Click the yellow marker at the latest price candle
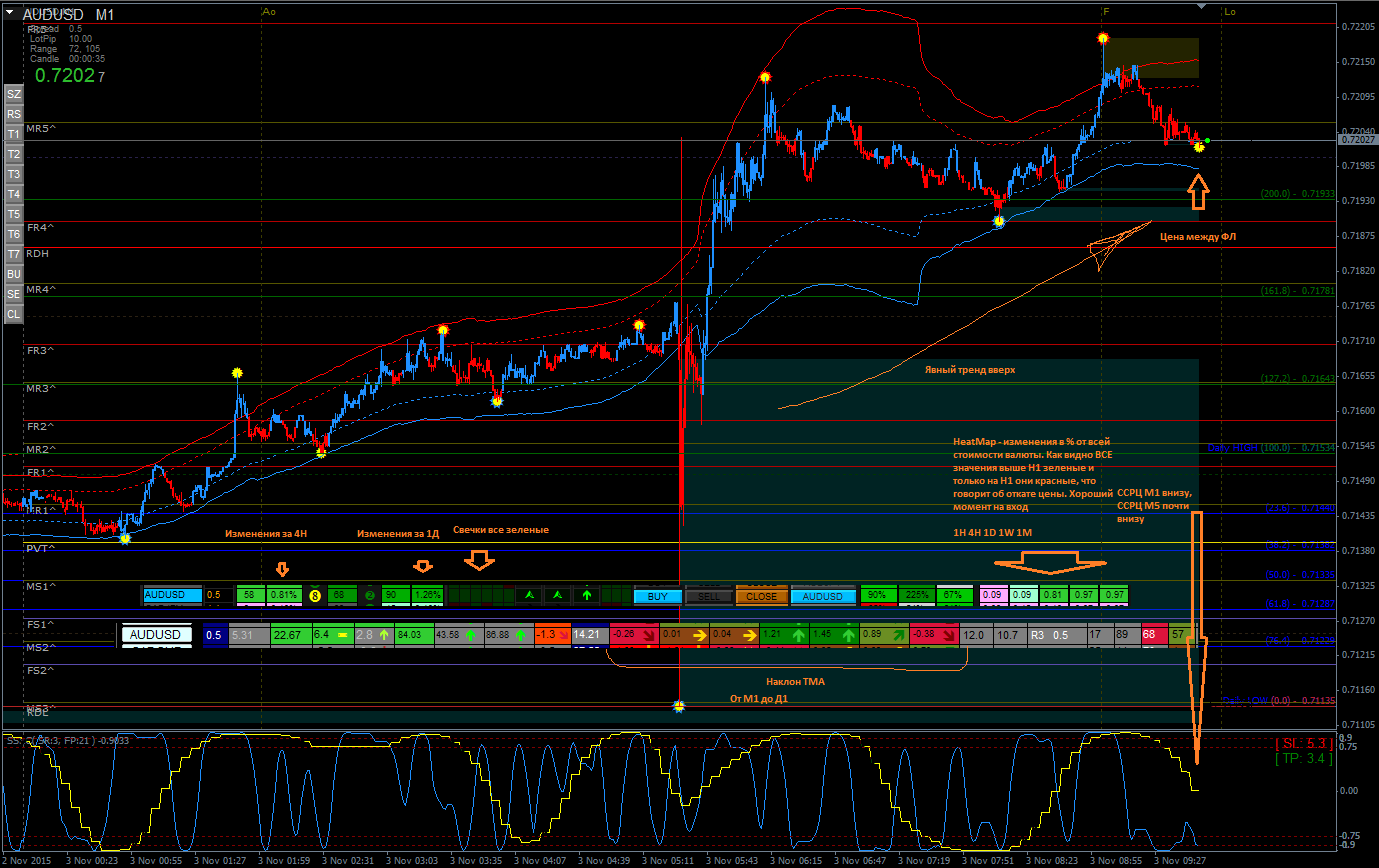 [1199, 147]
